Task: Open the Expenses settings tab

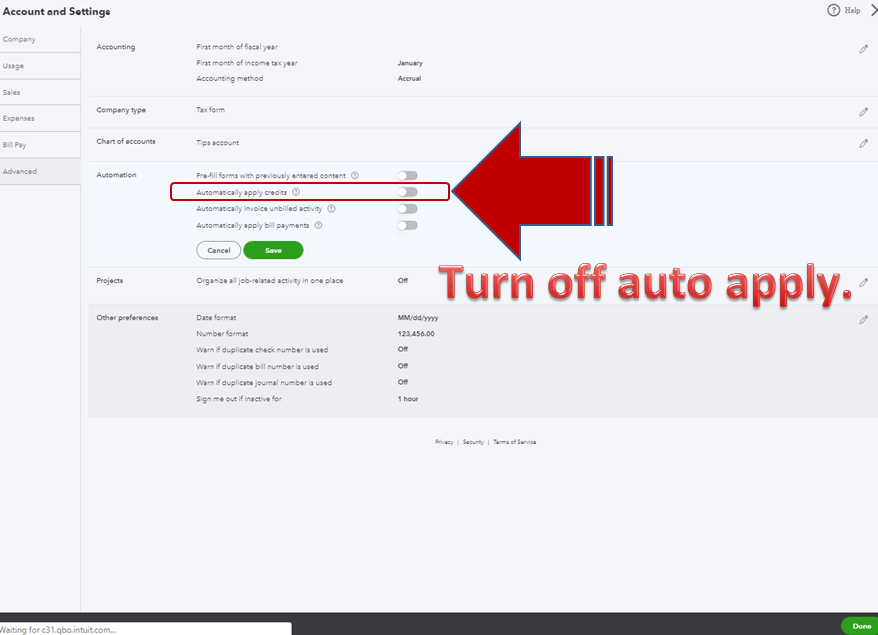Action: pyautogui.click(x=40, y=118)
